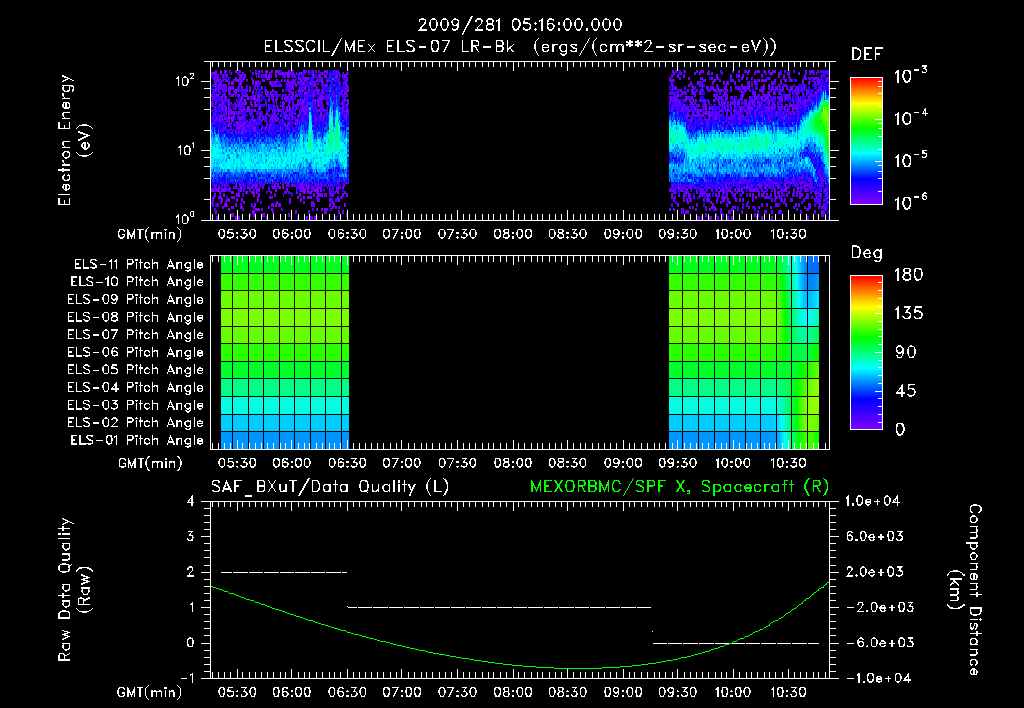
Task: Click the 90 degree color scale value
Action: click(906, 352)
